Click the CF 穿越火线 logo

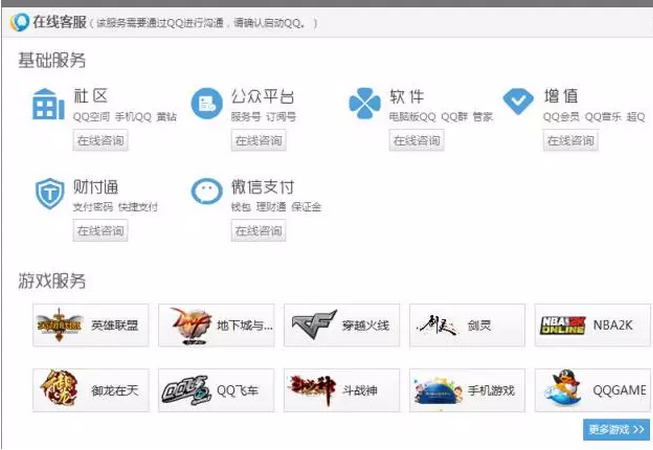click(314, 324)
